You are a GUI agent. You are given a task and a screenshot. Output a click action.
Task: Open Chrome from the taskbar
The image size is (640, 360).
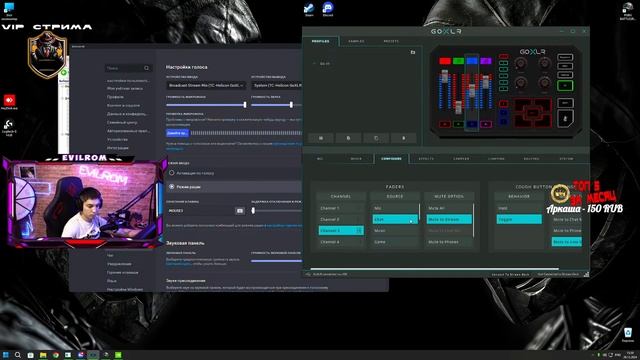pos(56,355)
